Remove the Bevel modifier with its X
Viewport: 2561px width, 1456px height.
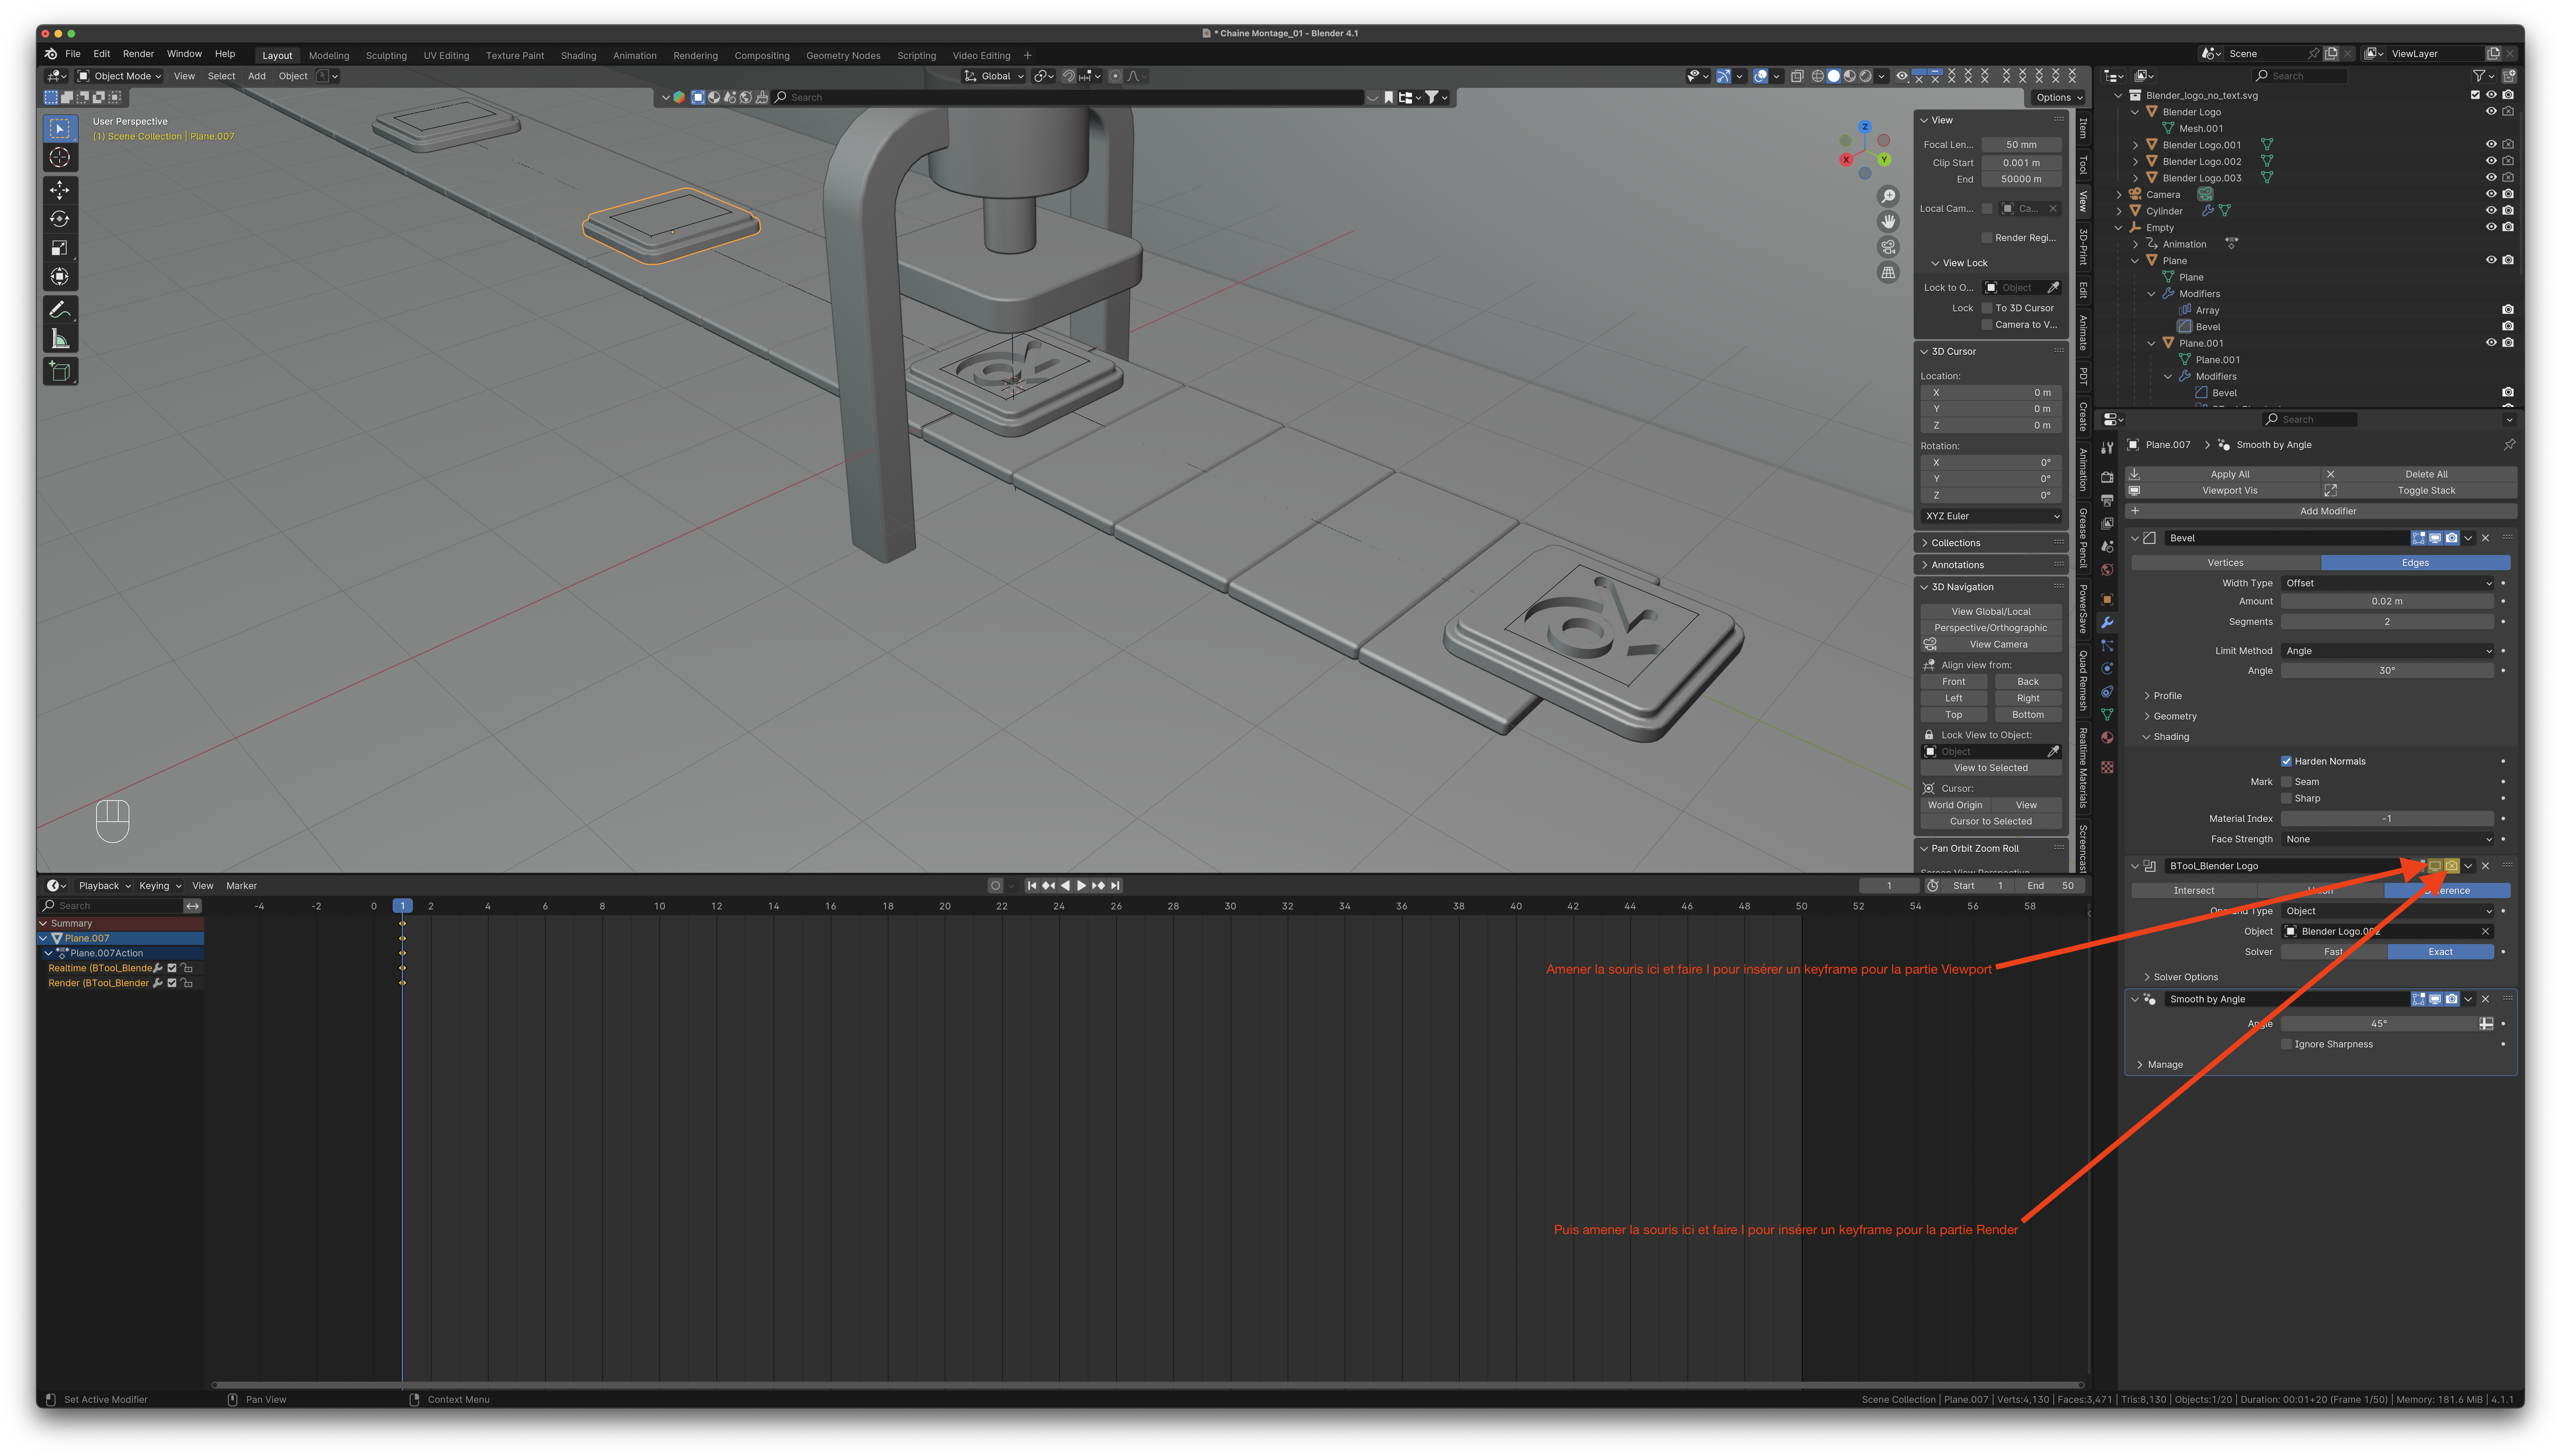tap(2485, 538)
